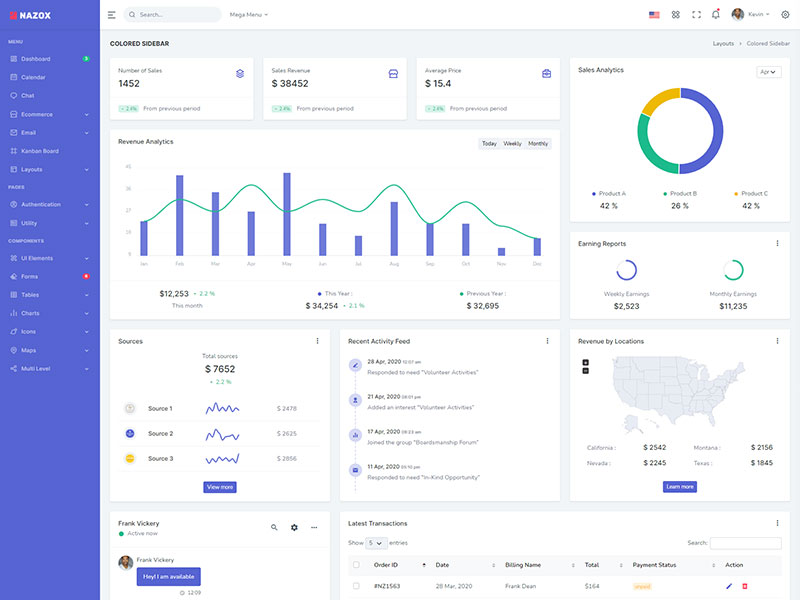Viewport: 800px width, 600px height.
Task: Select the checkbox next to order #NZ1563
Action: pyautogui.click(x=356, y=587)
